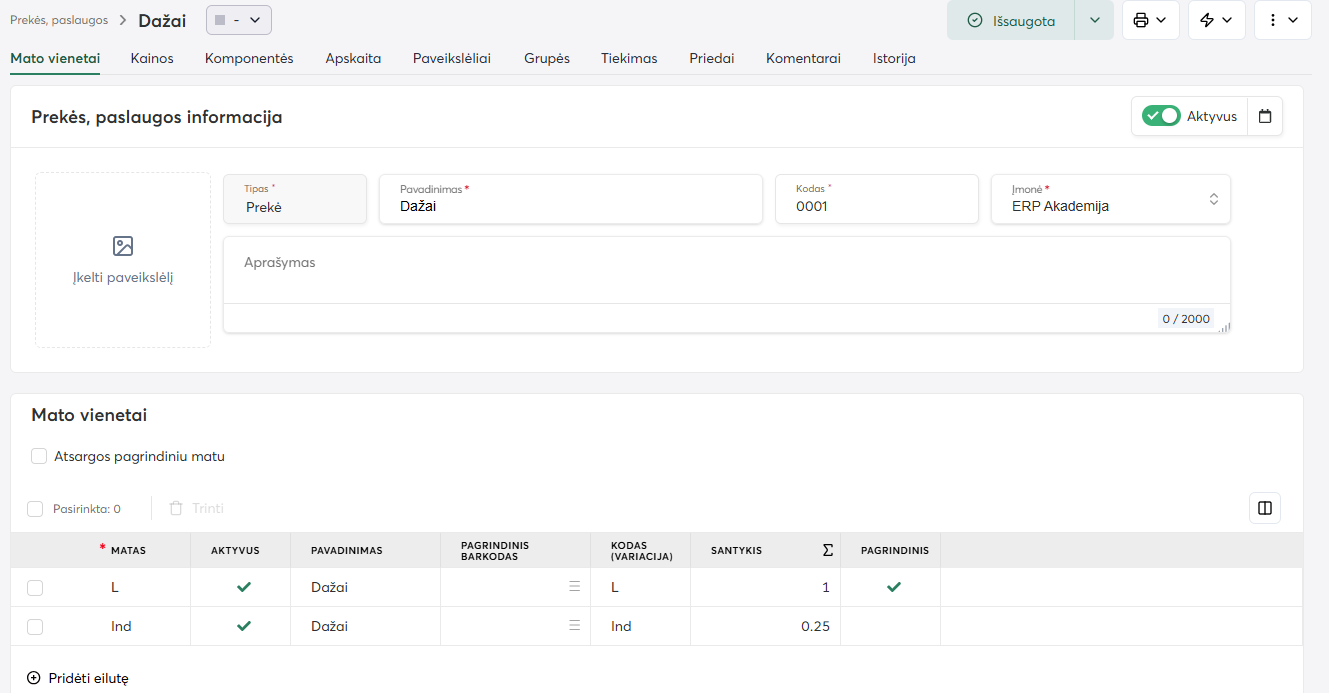This screenshot has width=1329, height=693.
Task: Open the Tipas Prekė selector
Action: pos(295,199)
